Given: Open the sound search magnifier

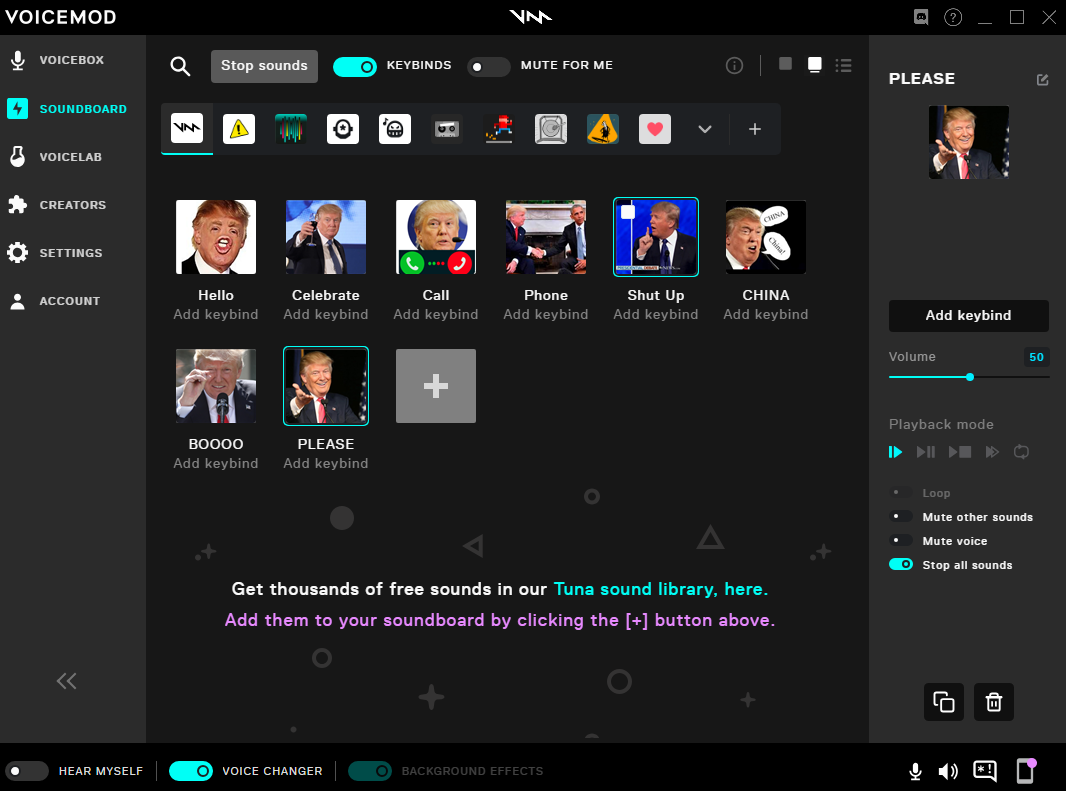Looking at the screenshot, I should point(180,66).
